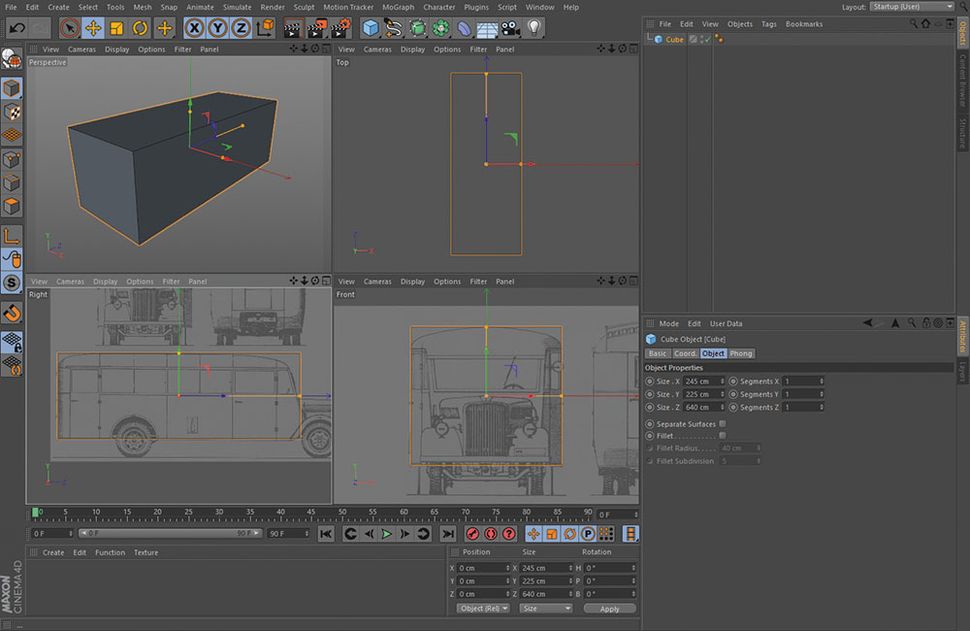Activate the Rotate tool in top toolbar
This screenshot has height=631, width=970.
pyautogui.click(x=141, y=28)
